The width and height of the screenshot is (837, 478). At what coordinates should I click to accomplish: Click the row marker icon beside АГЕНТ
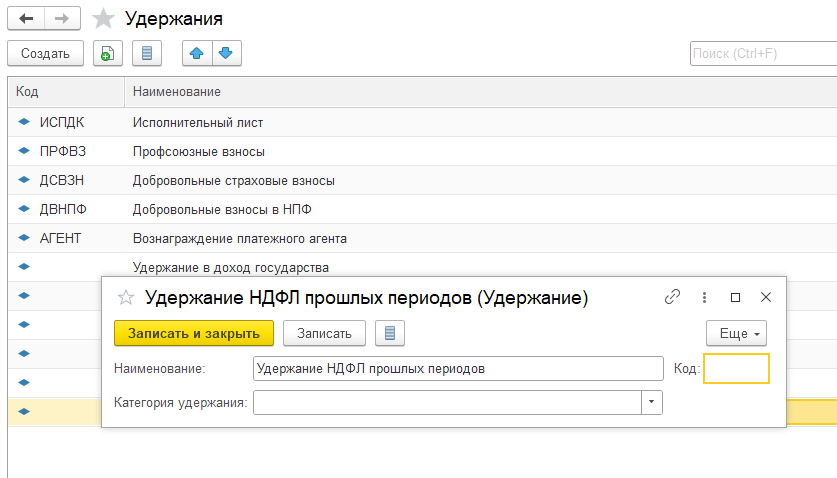point(24,237)
